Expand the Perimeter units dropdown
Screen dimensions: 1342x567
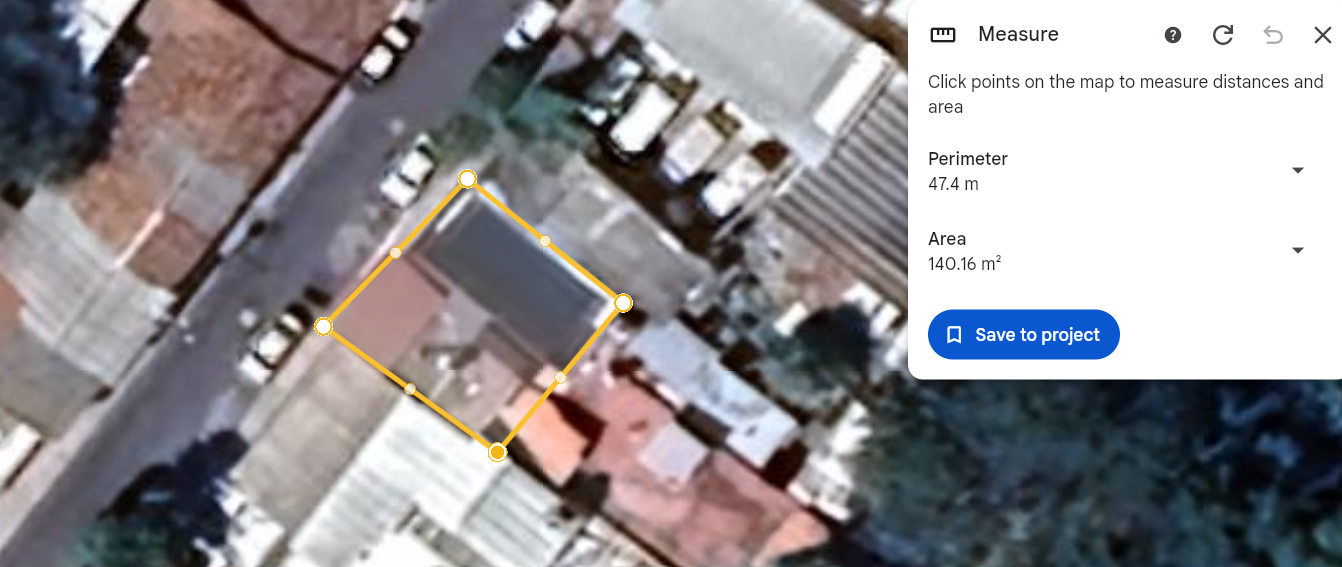[x=1298, y=171]
